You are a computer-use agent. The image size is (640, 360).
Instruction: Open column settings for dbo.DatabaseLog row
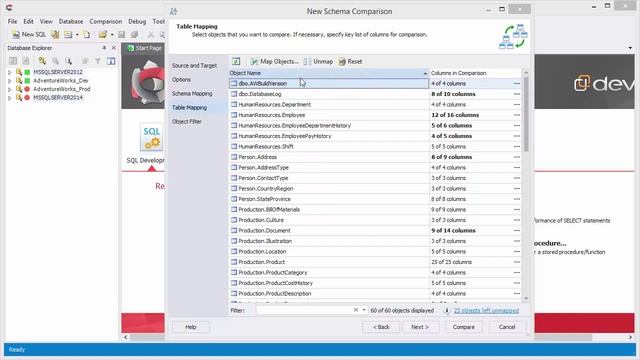pyautogui.click(x=517, y=94)
